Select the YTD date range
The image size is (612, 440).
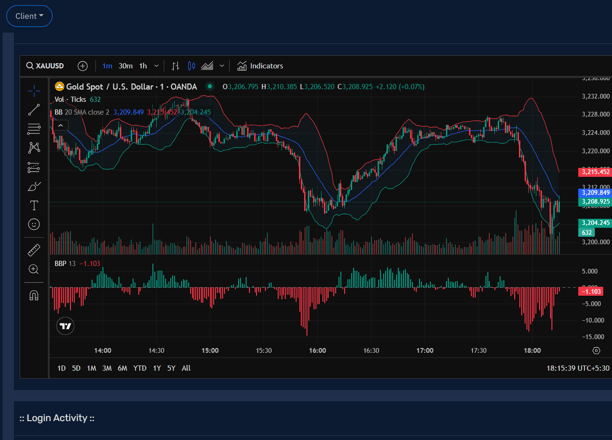pos(140,368)
